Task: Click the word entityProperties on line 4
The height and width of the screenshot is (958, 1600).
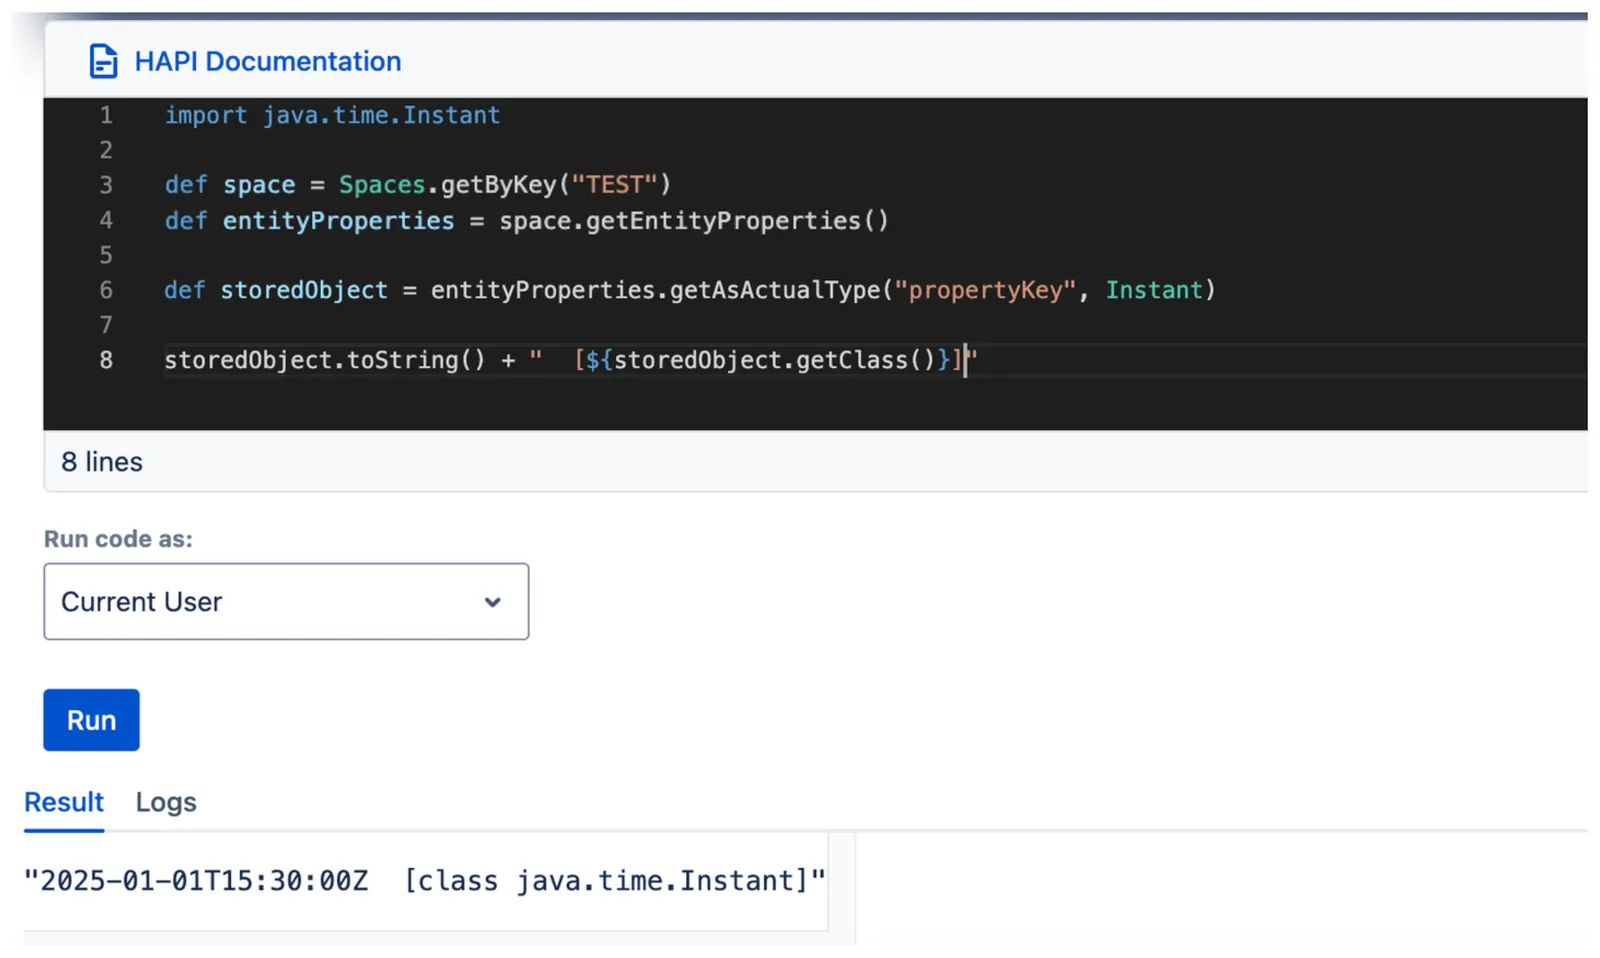Action: coord(338,220)
